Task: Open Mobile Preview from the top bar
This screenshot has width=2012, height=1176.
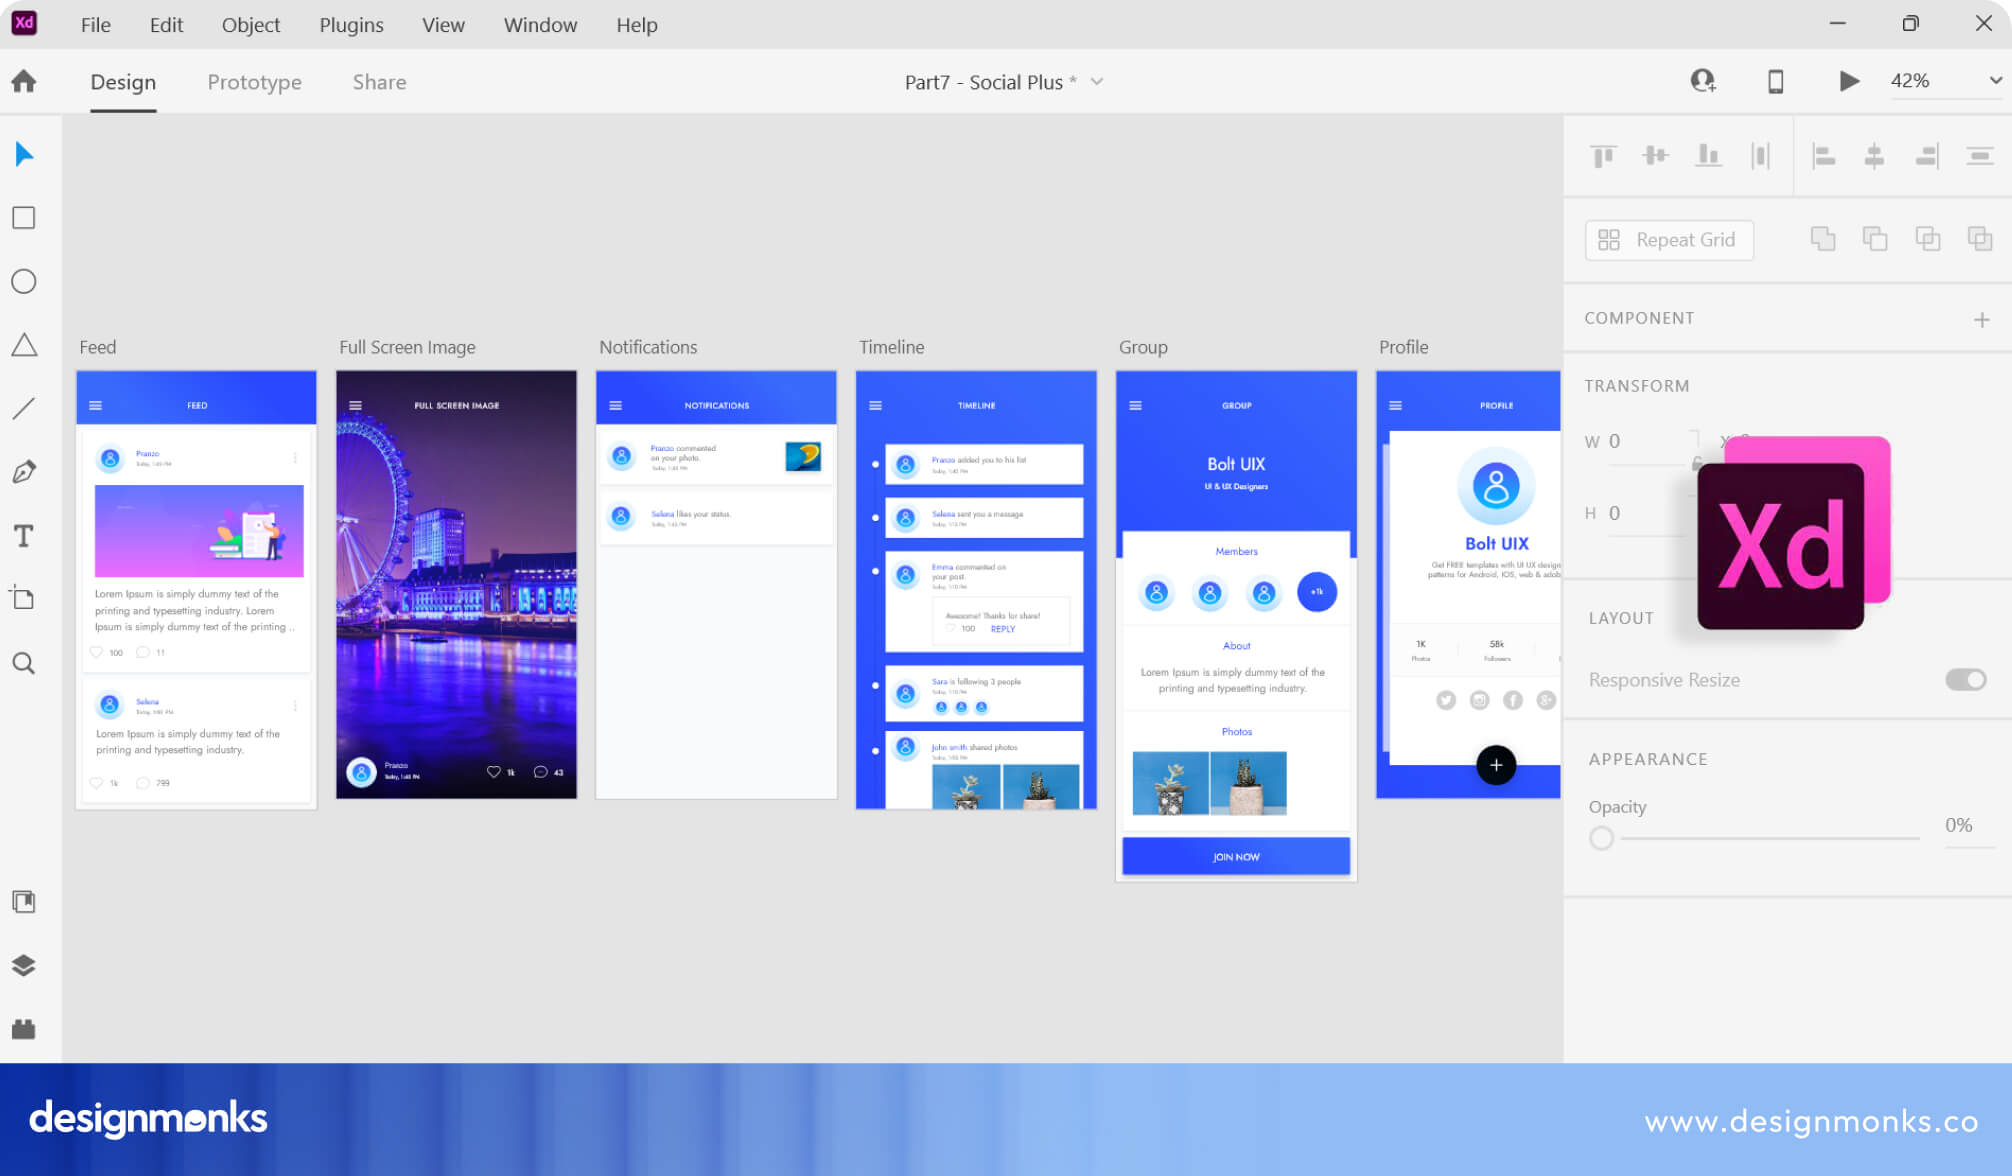Action: [1776, 81]
